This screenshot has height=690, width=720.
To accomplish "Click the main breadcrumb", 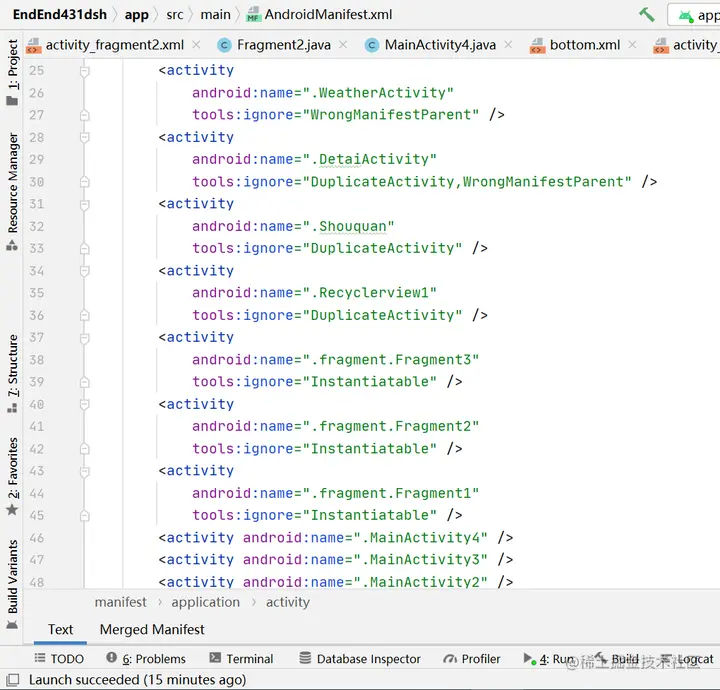I will click(x=215, y=15).
